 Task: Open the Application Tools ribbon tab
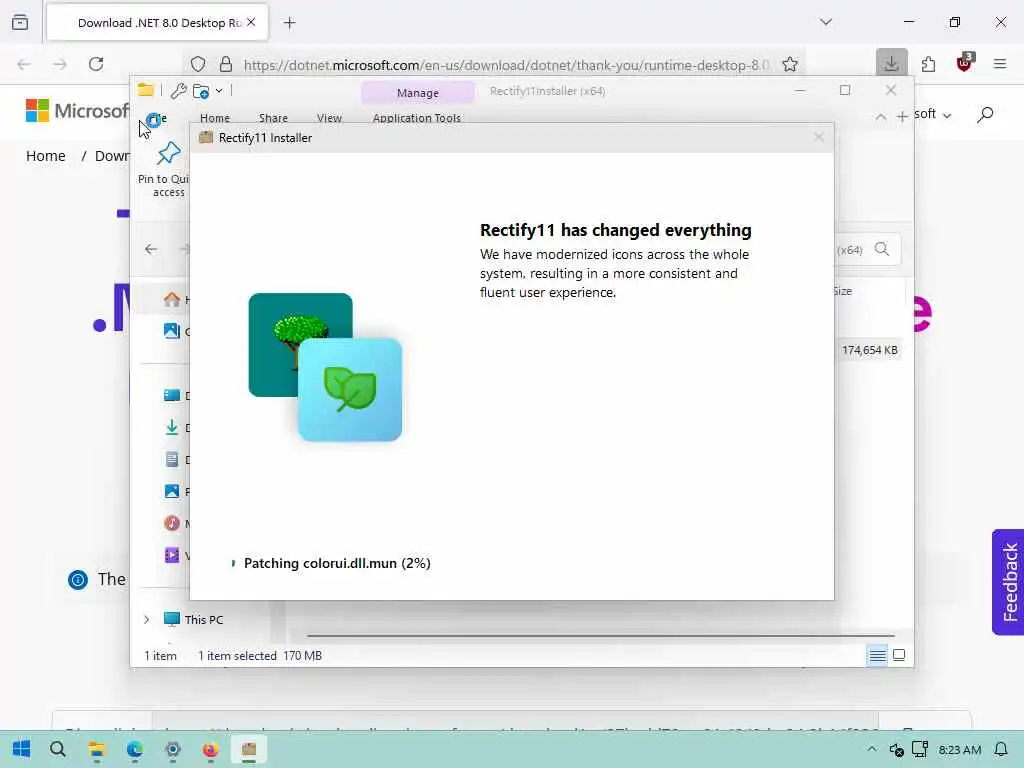point(417,118)
